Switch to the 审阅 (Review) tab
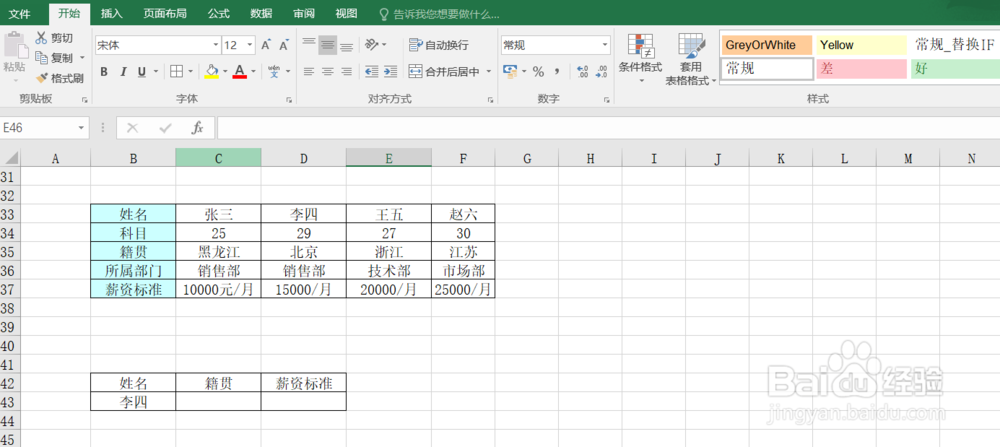Viewport: 1000px width, 447px height. tap(304, 14)
